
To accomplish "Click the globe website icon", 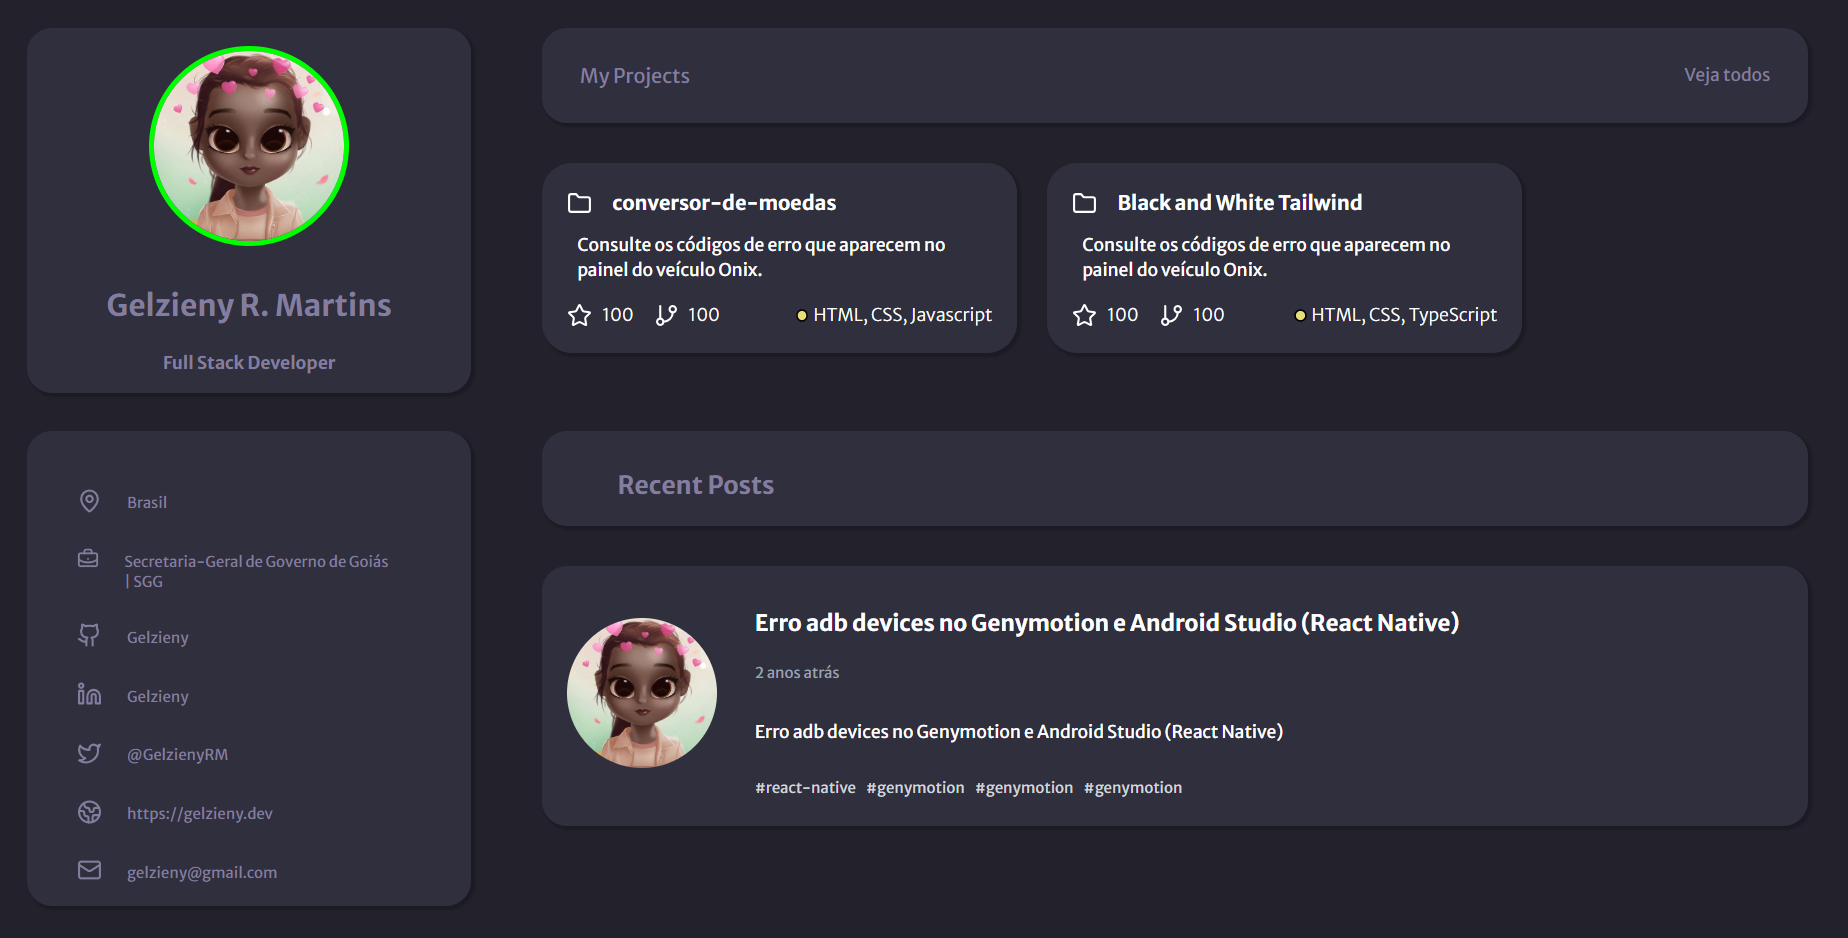I will point(89,812).
